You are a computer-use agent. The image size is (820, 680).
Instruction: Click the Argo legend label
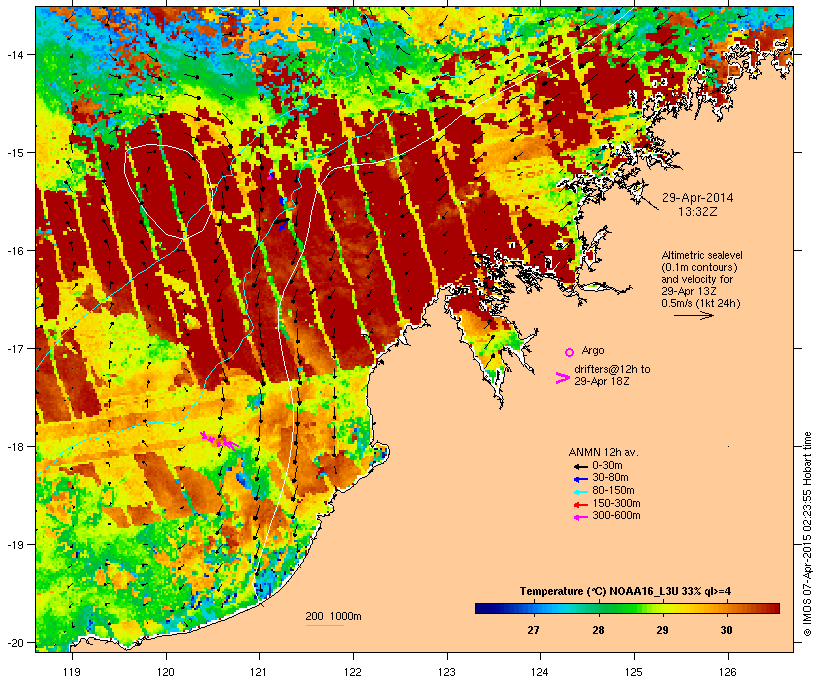593,350
